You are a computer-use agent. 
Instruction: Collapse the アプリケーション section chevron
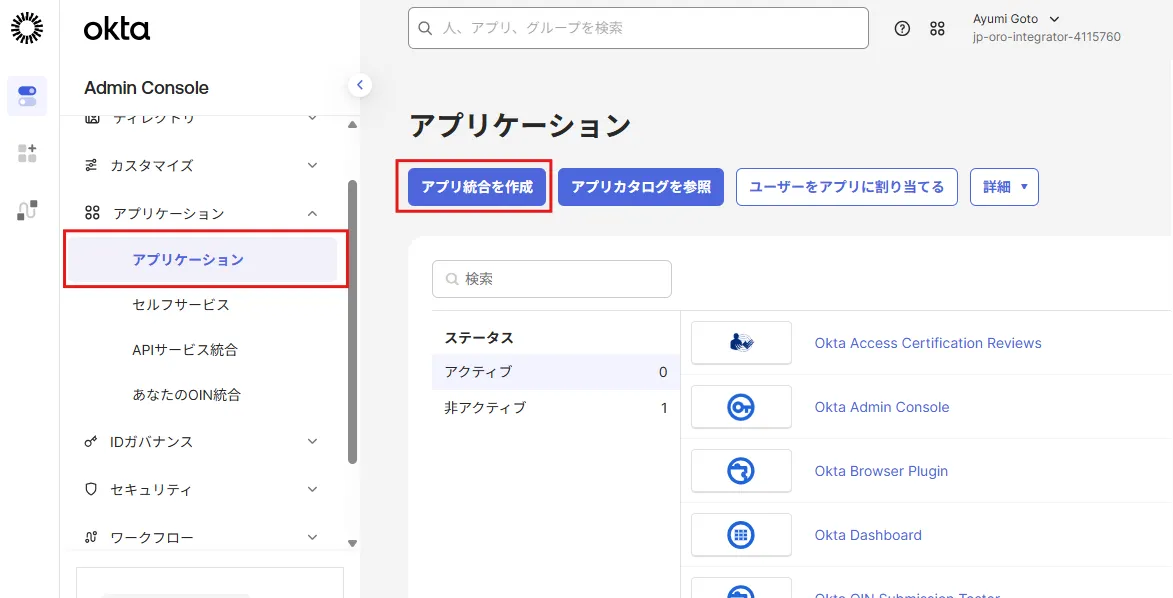coord(313,213)
